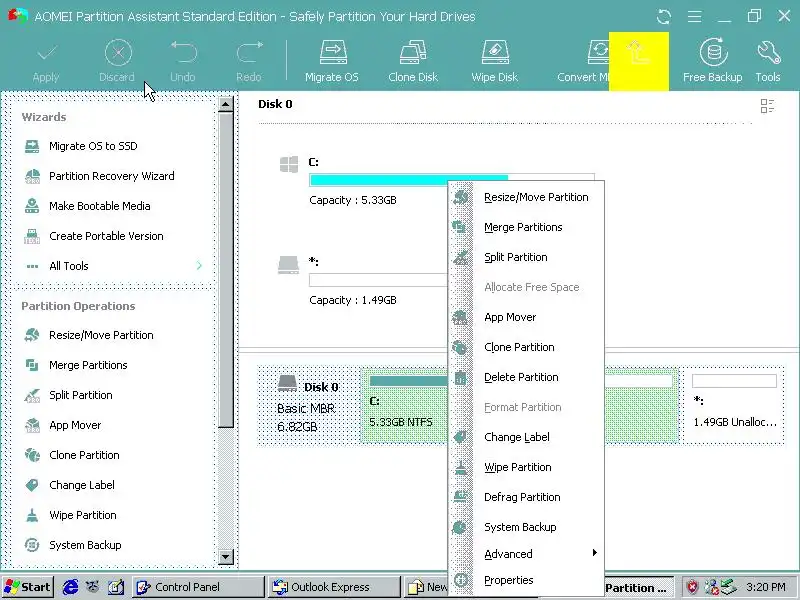Click the refresh icon in title bar
This screenshot has width=800, height=600.
click(663, 17)
